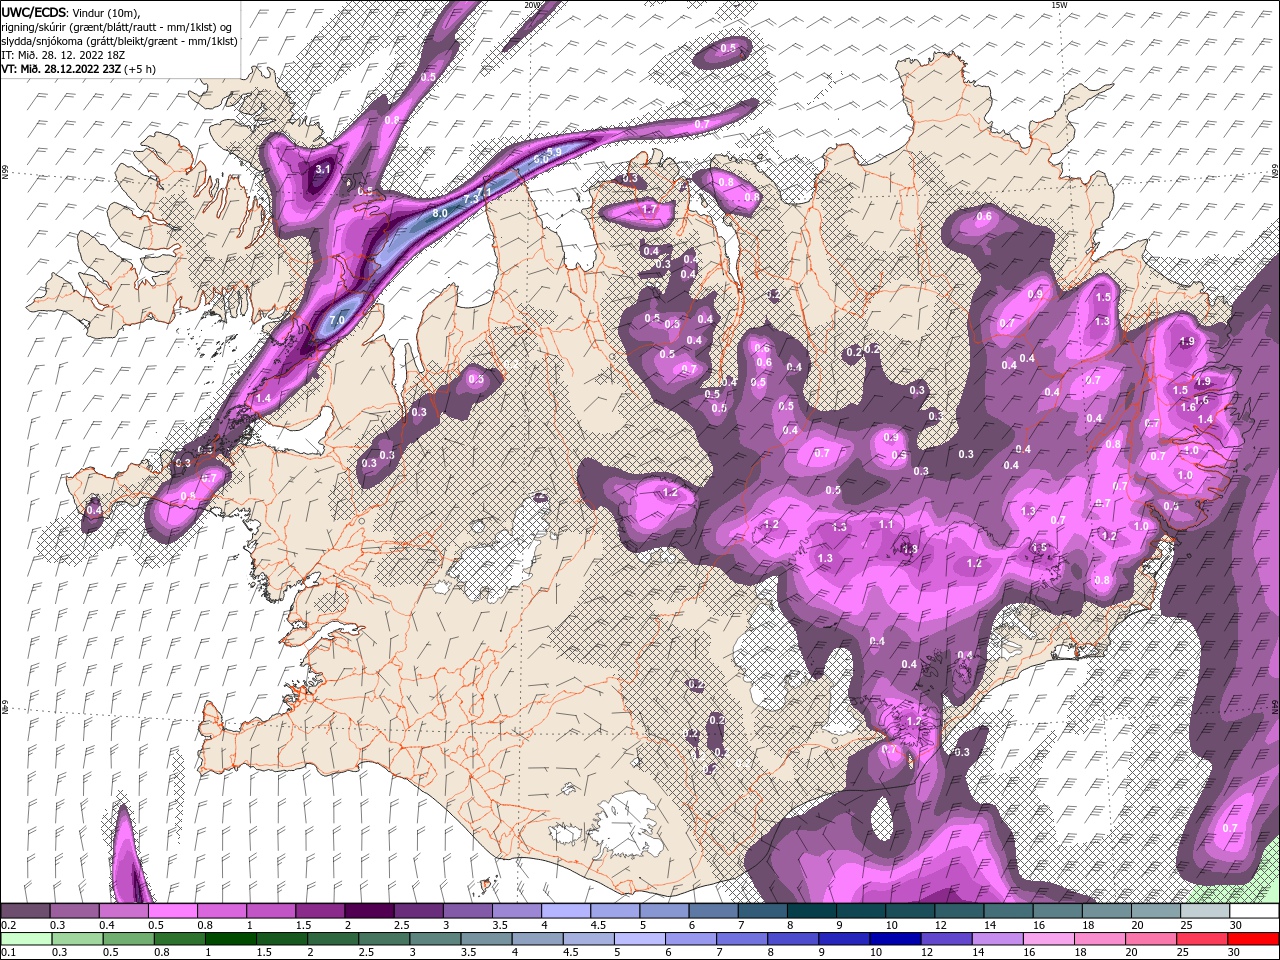Select the 0.1 pale green swatch in the rain legend
1280x960 pixels.
pyautogui.click(x=26, y=938)
